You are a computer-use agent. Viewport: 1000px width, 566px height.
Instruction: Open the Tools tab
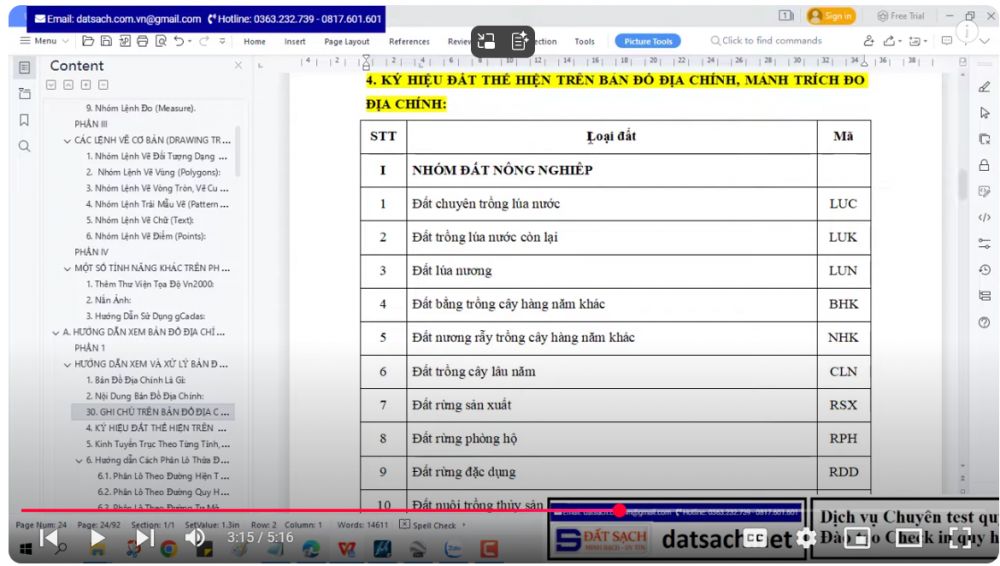584,41
